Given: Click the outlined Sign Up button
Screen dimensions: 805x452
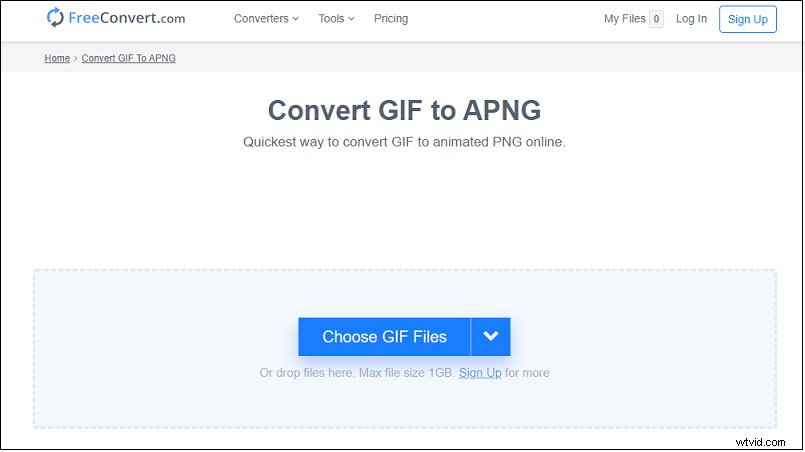Looking at the screenshot, I should pos(748,19).
